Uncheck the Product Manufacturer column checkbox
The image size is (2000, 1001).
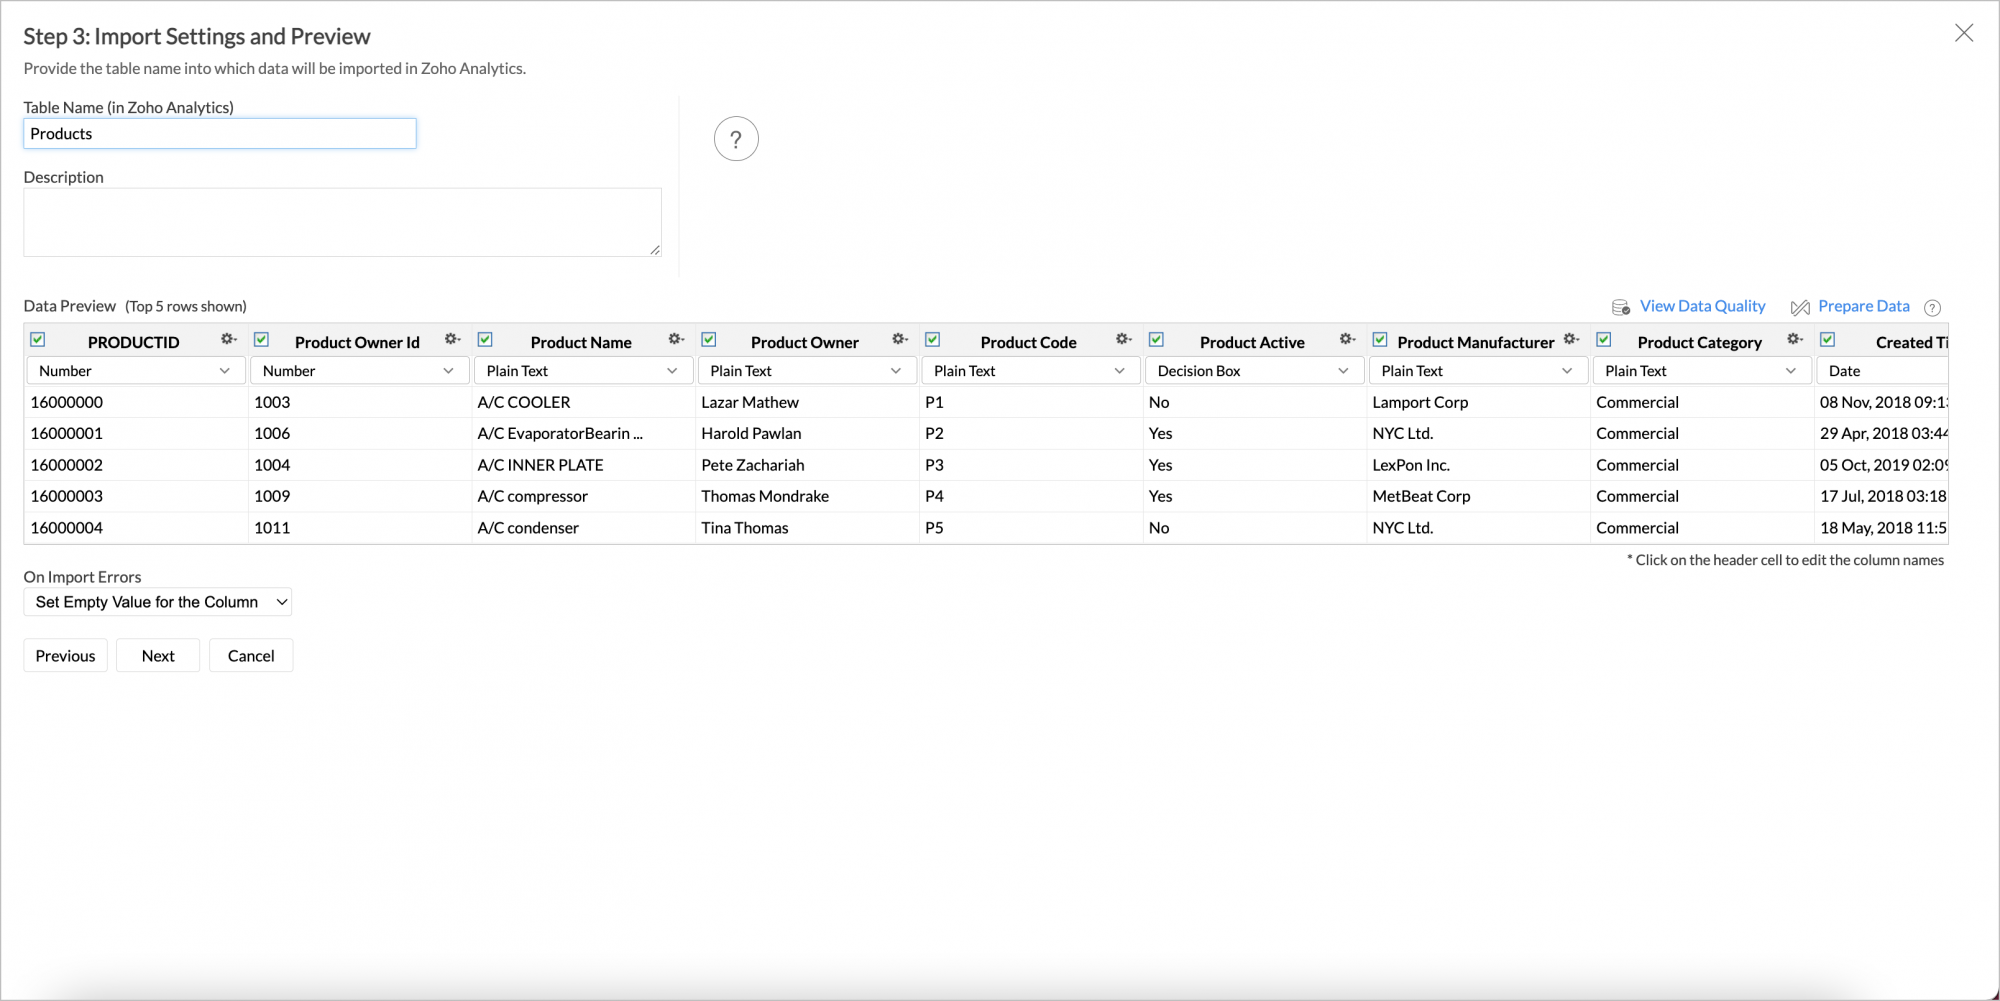[x=1380, y=339]
